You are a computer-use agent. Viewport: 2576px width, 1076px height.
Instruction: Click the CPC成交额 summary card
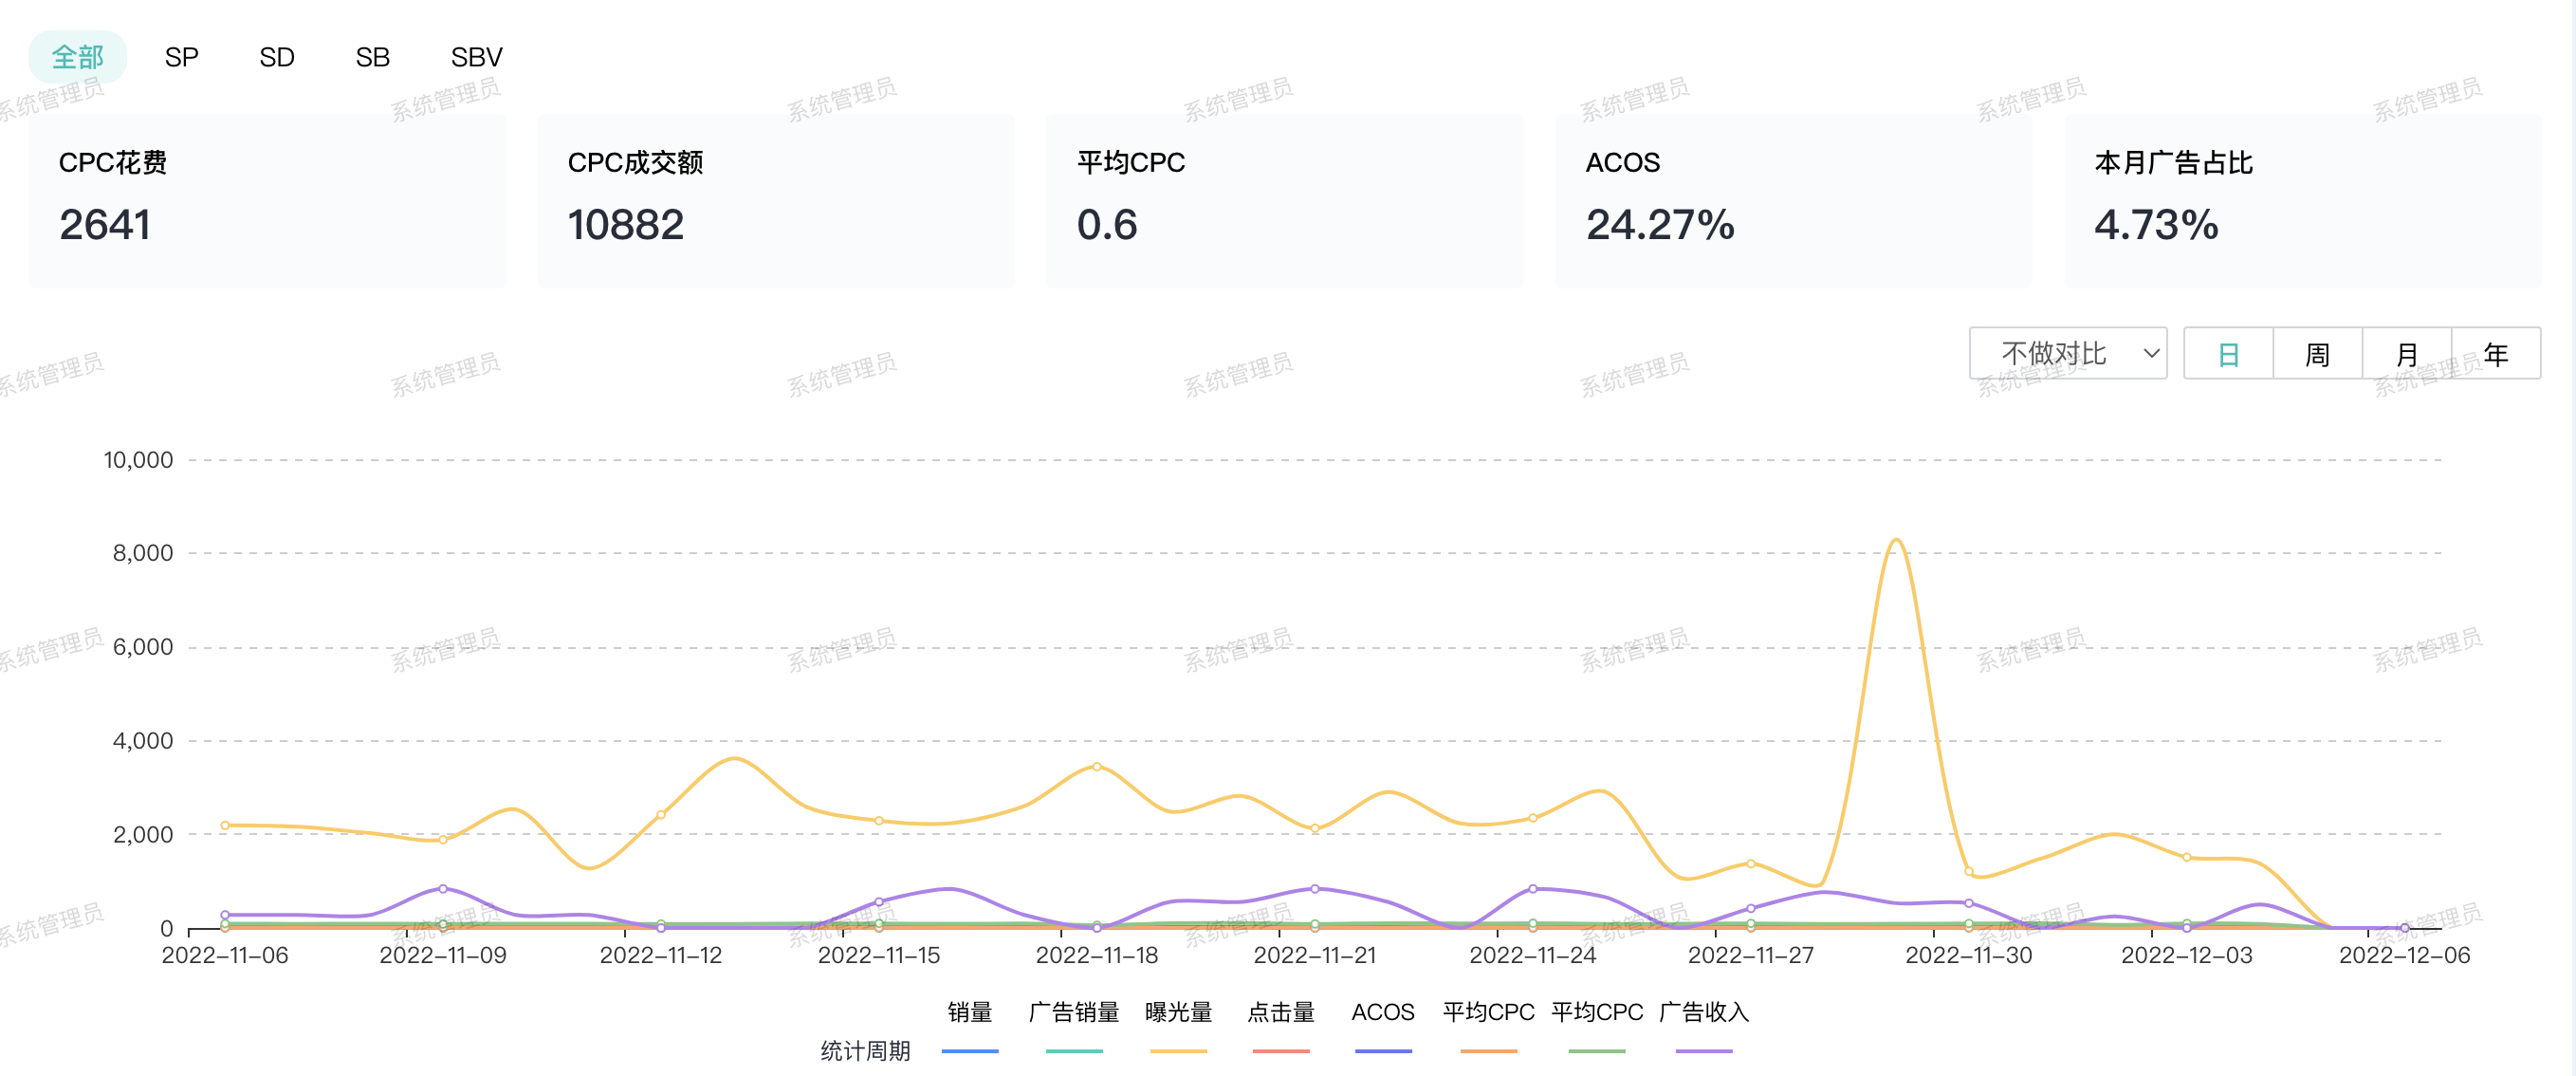775,200
